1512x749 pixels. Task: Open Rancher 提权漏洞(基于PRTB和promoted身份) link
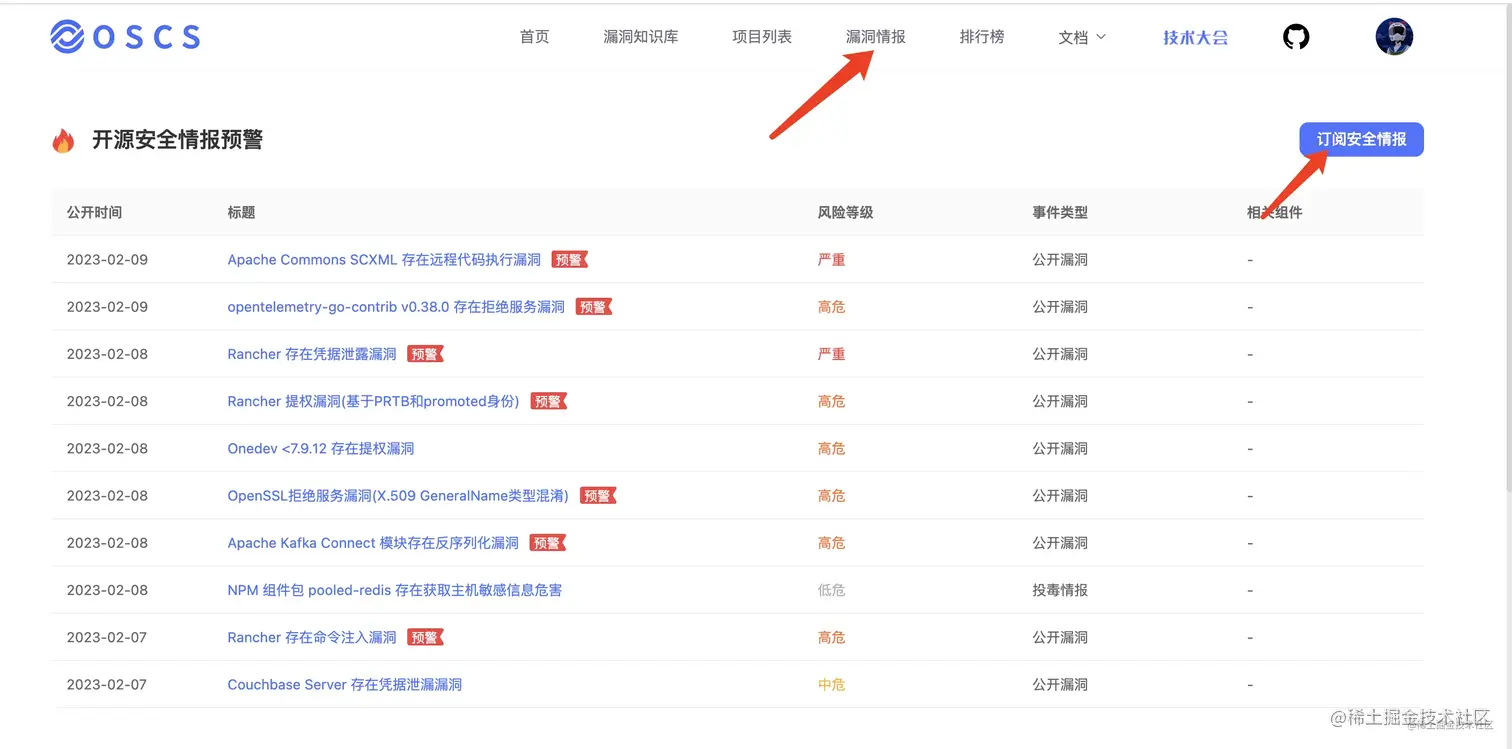(x=373, y=401)
